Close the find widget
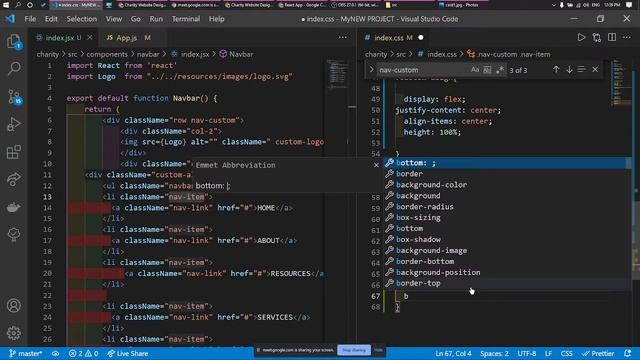This screenshot has height=360, width=640. click(x=595, y=70)
